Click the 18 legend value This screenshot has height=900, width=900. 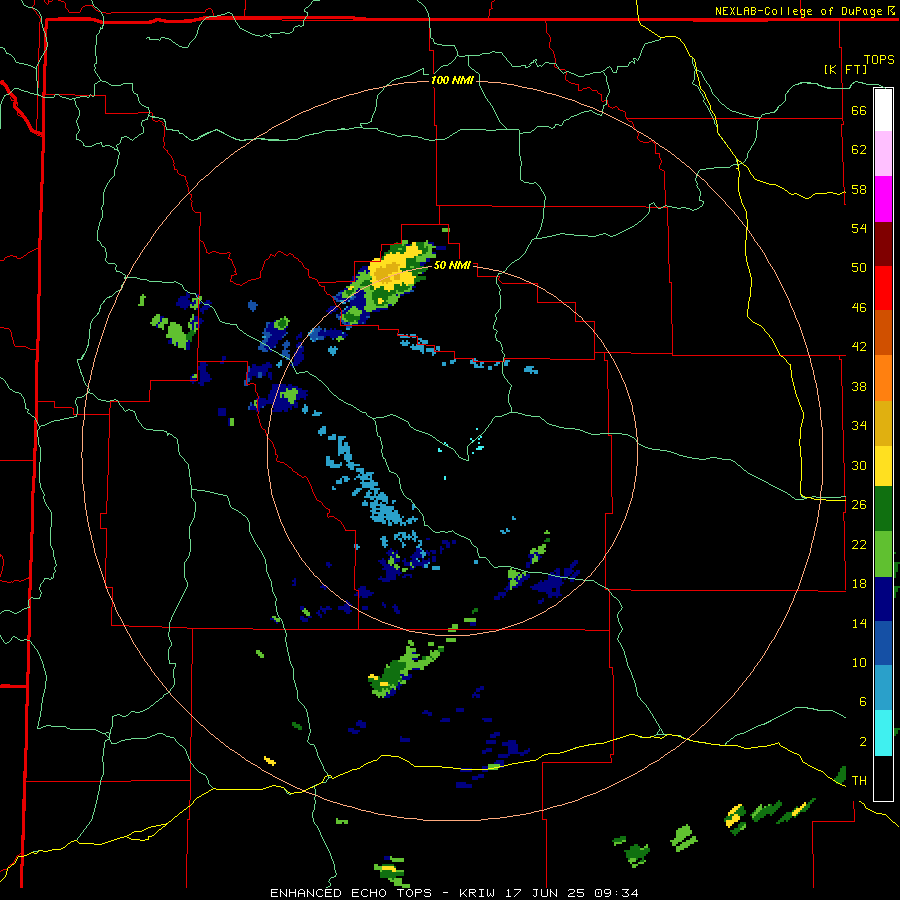859,584
